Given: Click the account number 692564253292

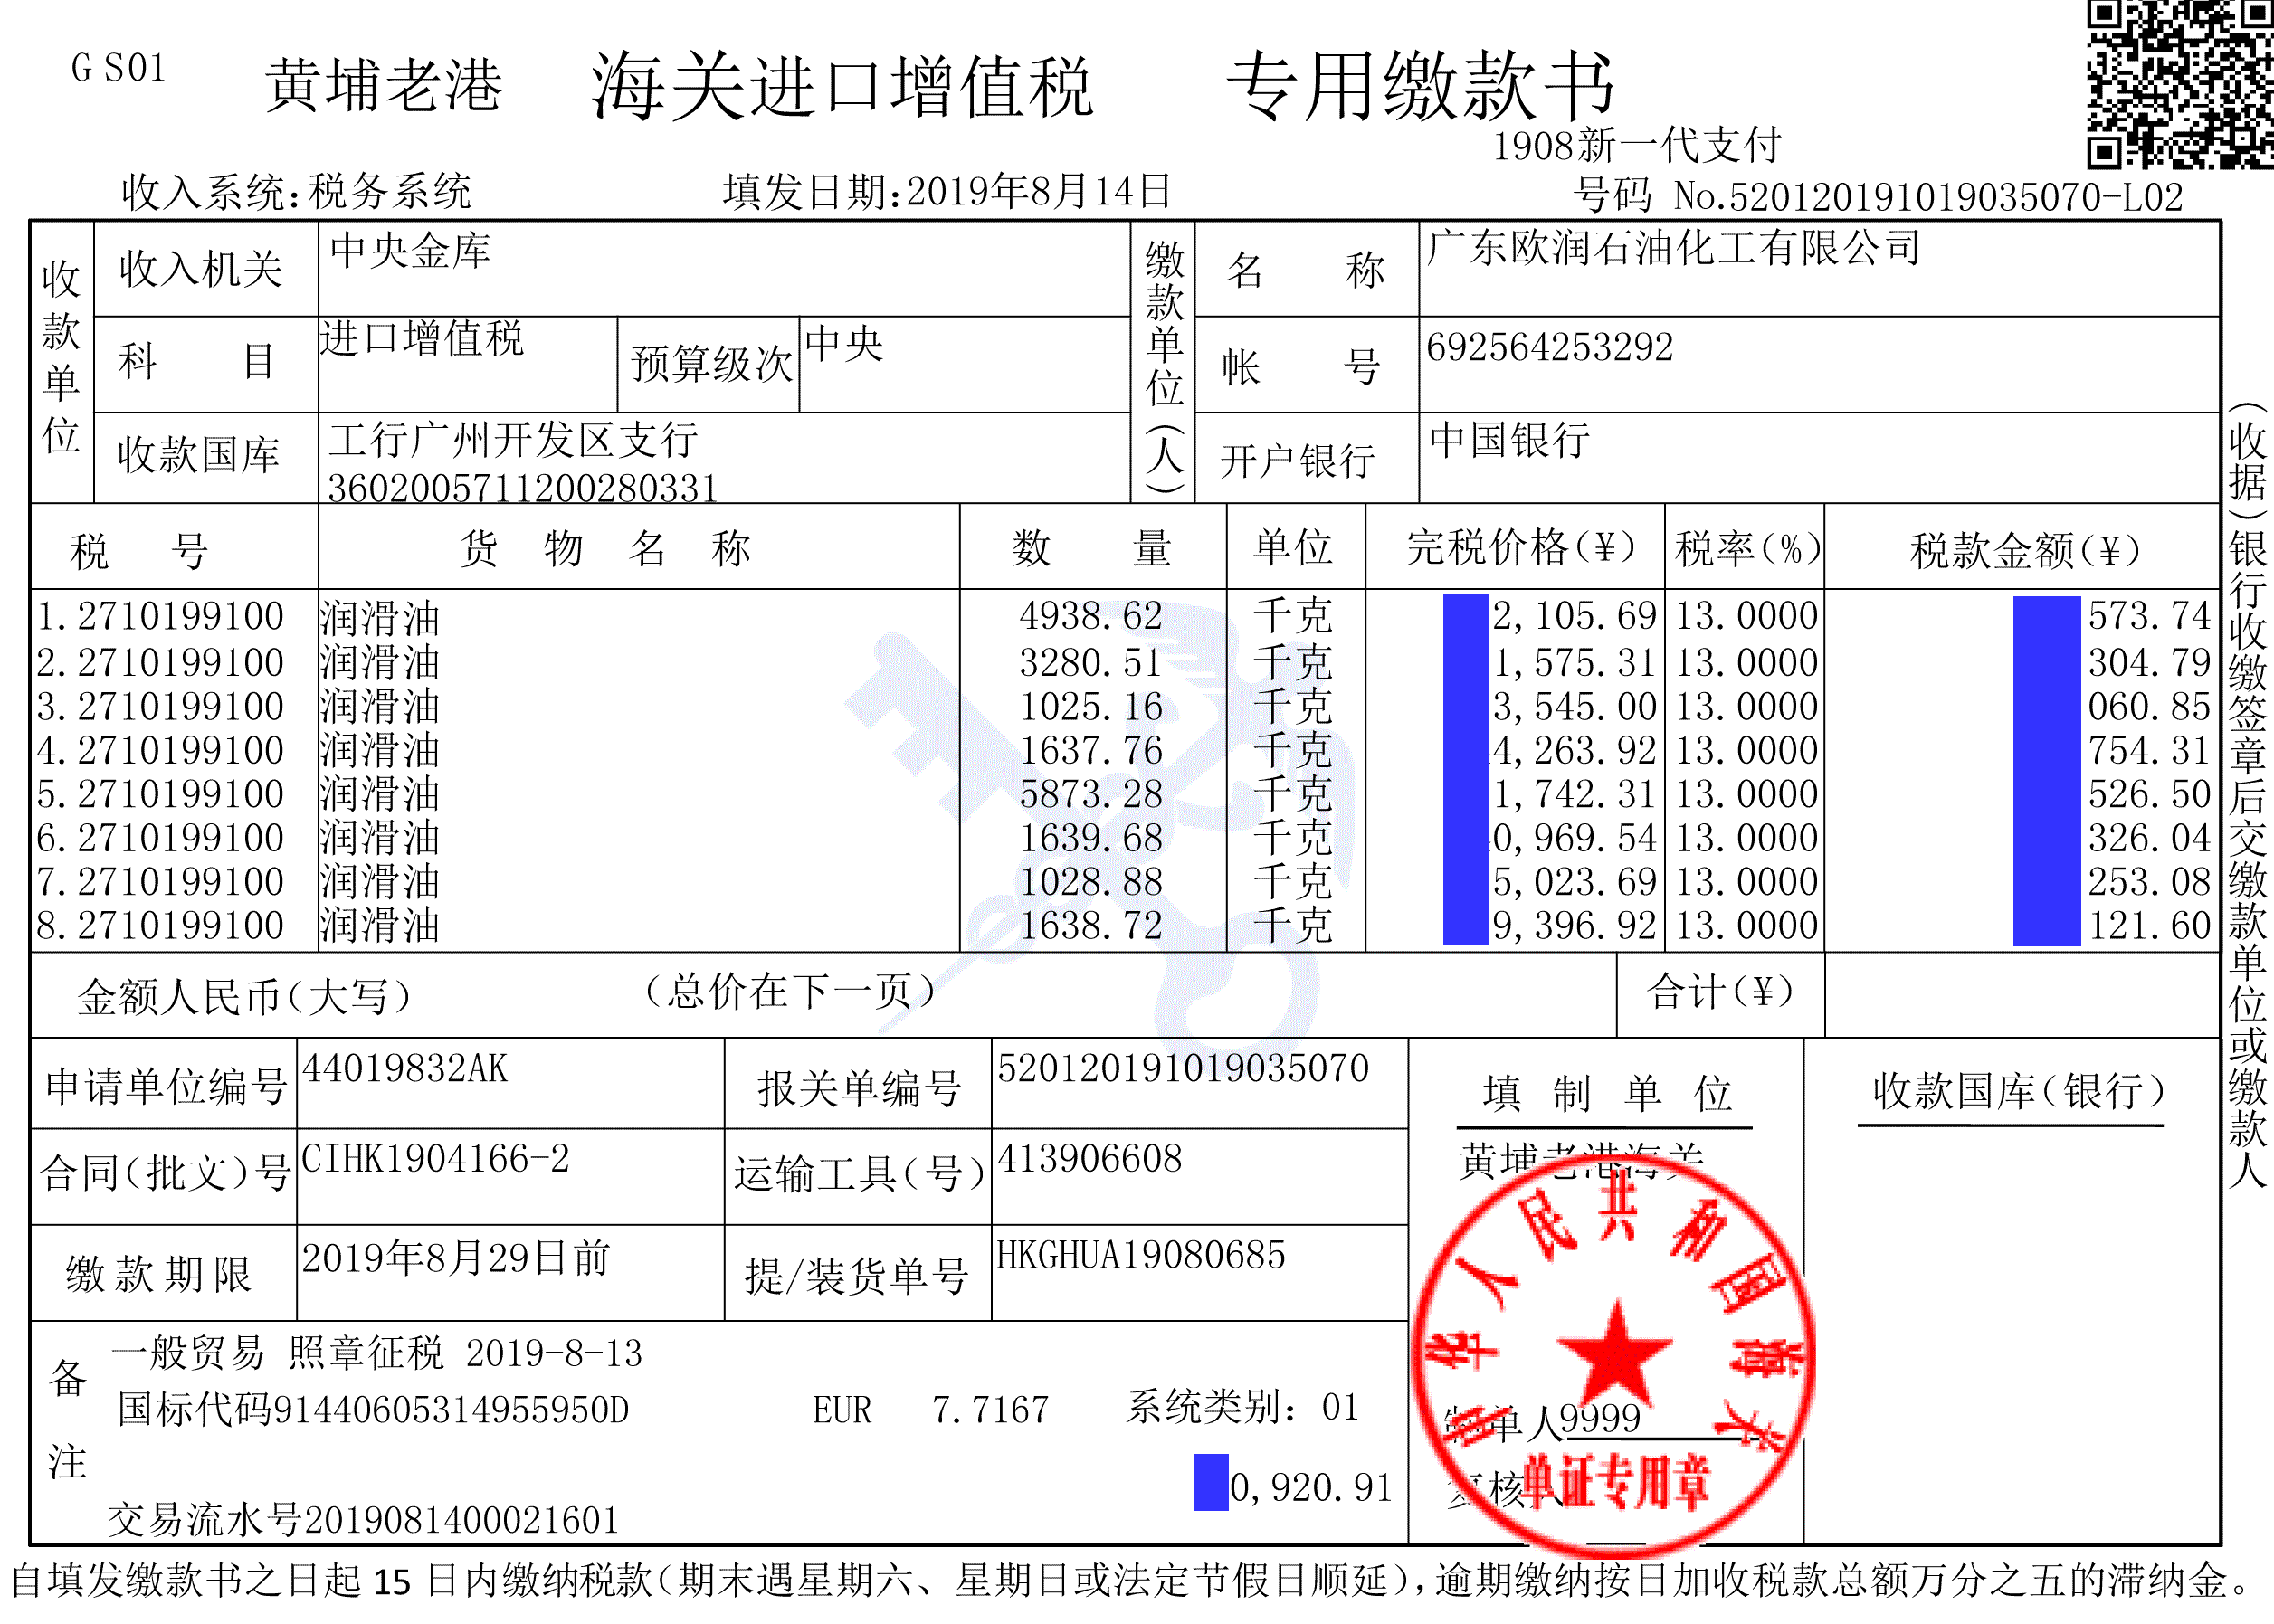Looking at the screenshot, I should click(x=1549, y=348).
